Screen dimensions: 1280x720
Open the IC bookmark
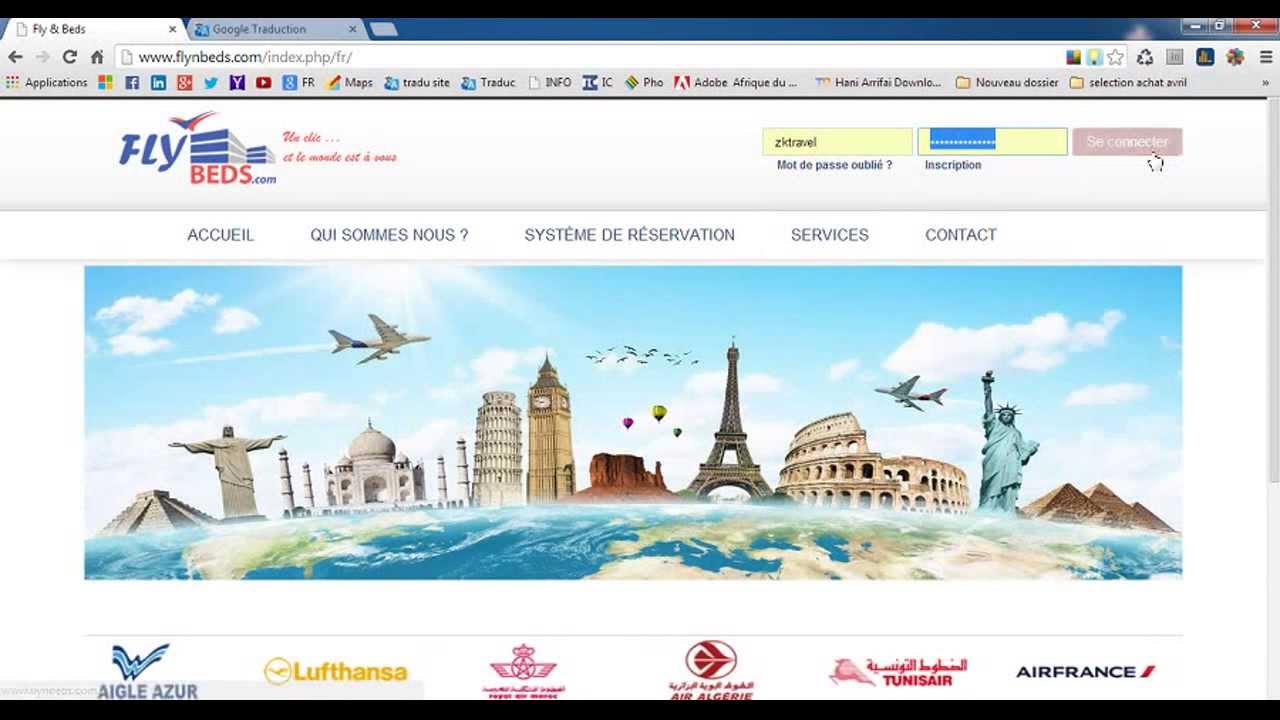click(x=598, y=83)
